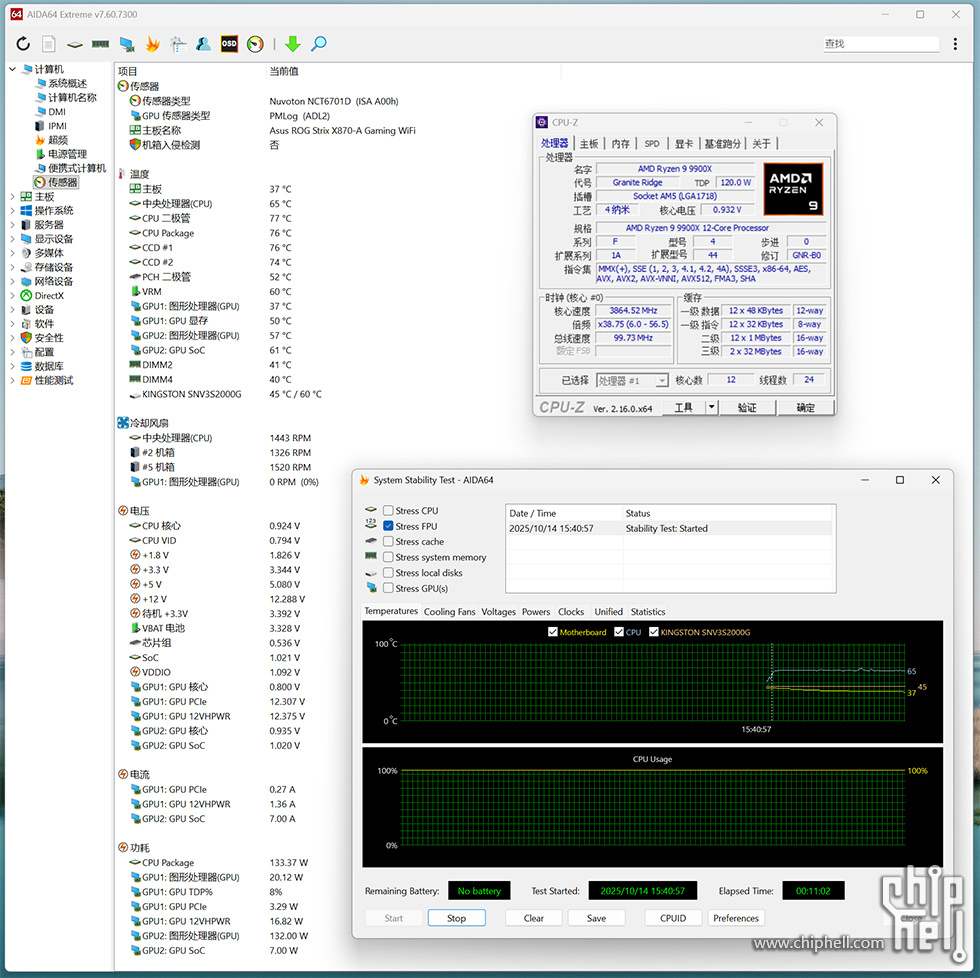Launch System Stability Test flame icon
Viewport: 980px width, 978px height.
coord(152,44)
